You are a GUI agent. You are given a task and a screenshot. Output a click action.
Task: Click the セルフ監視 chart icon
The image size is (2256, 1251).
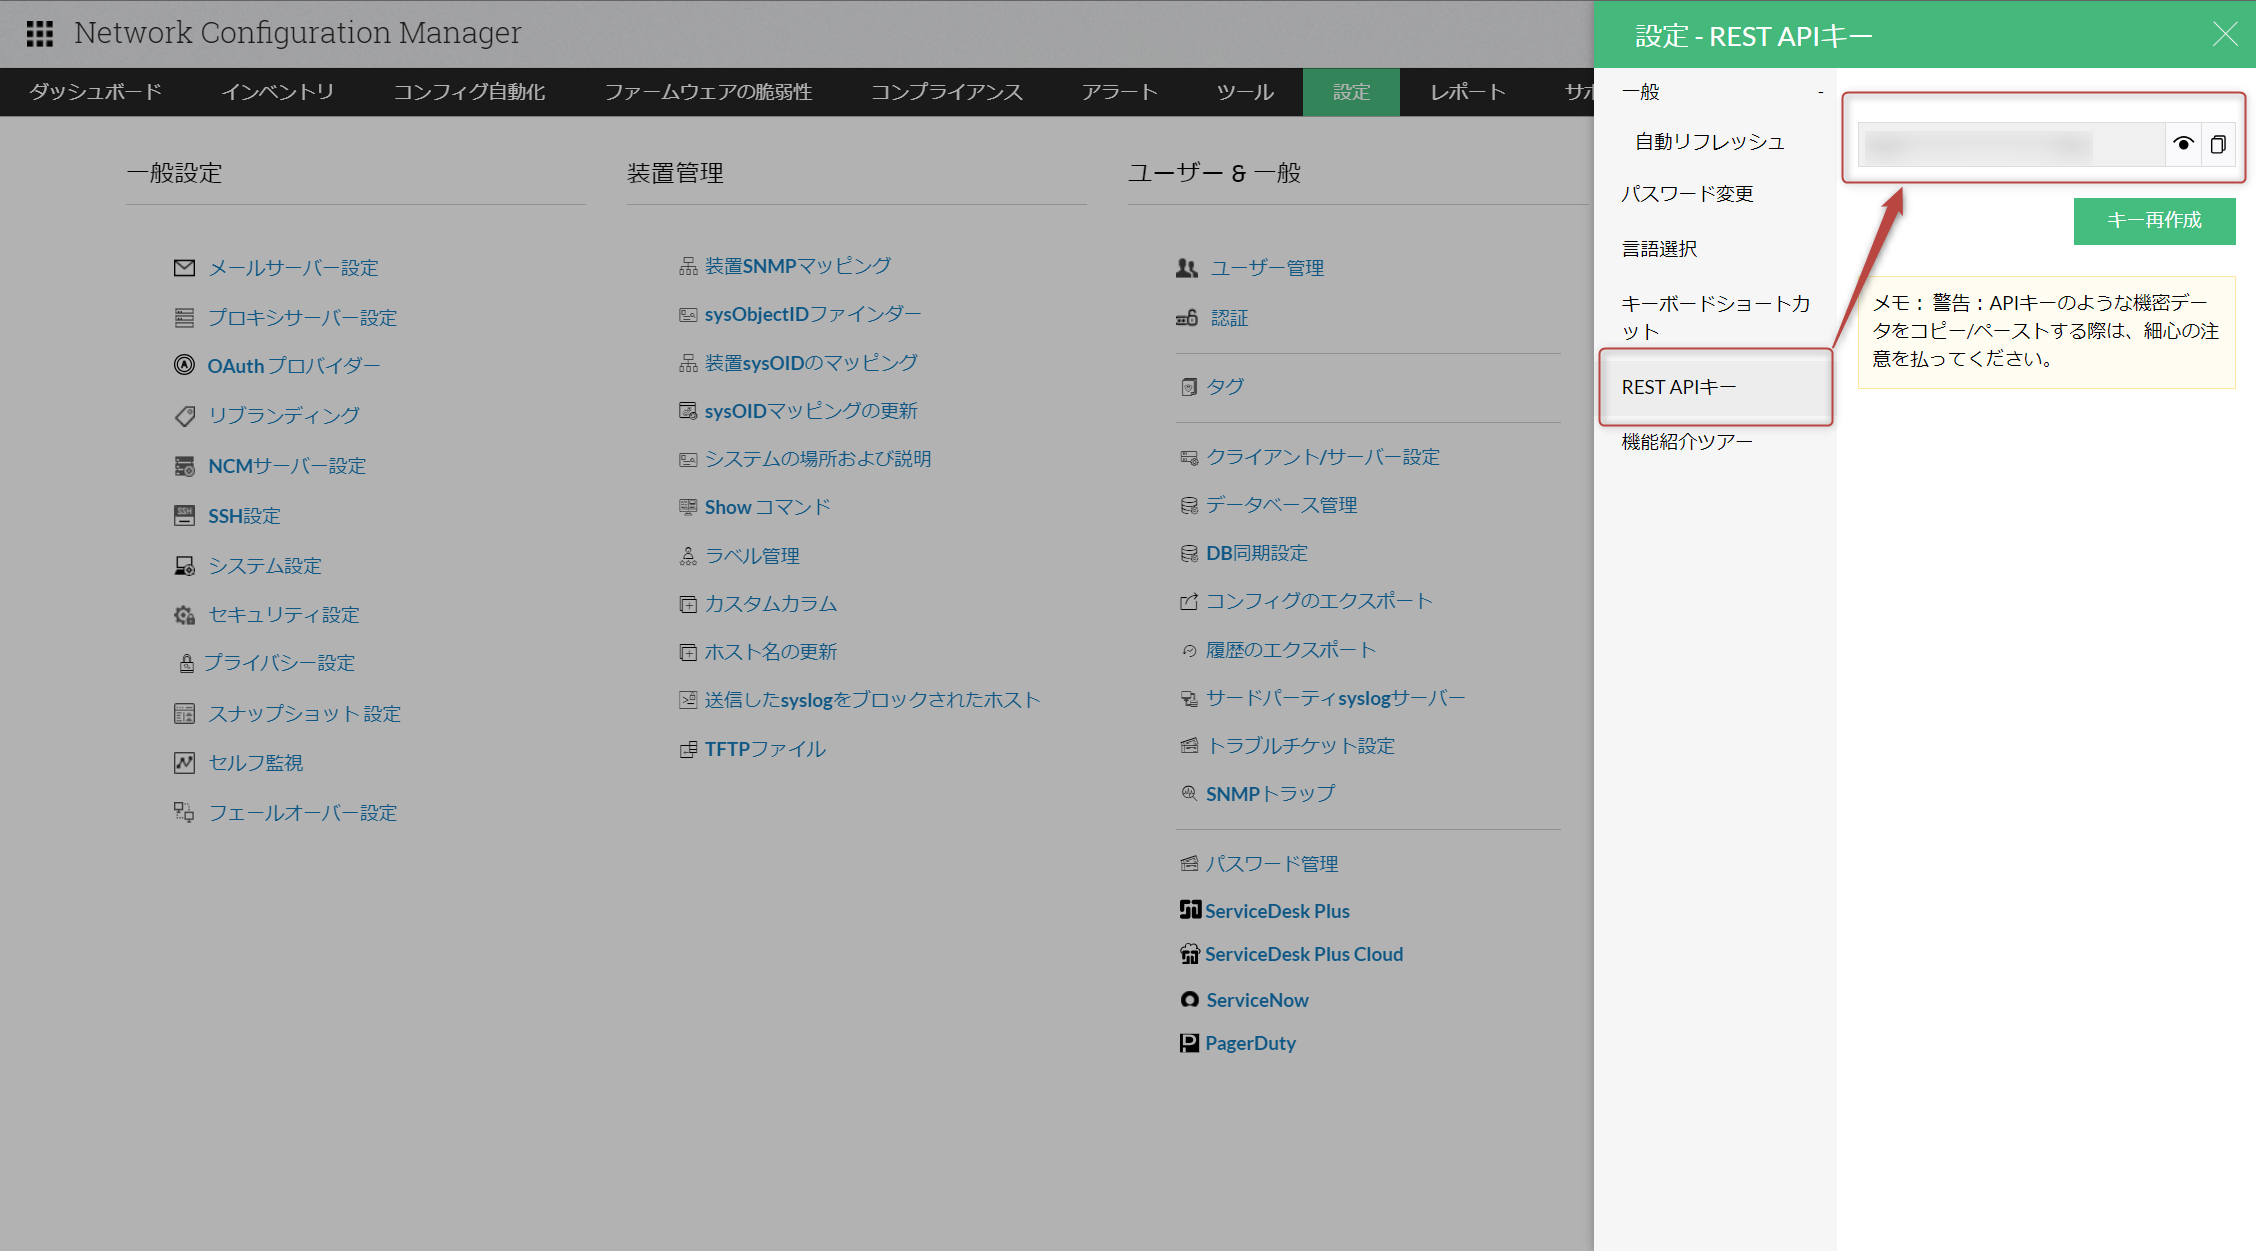[184, 763]
